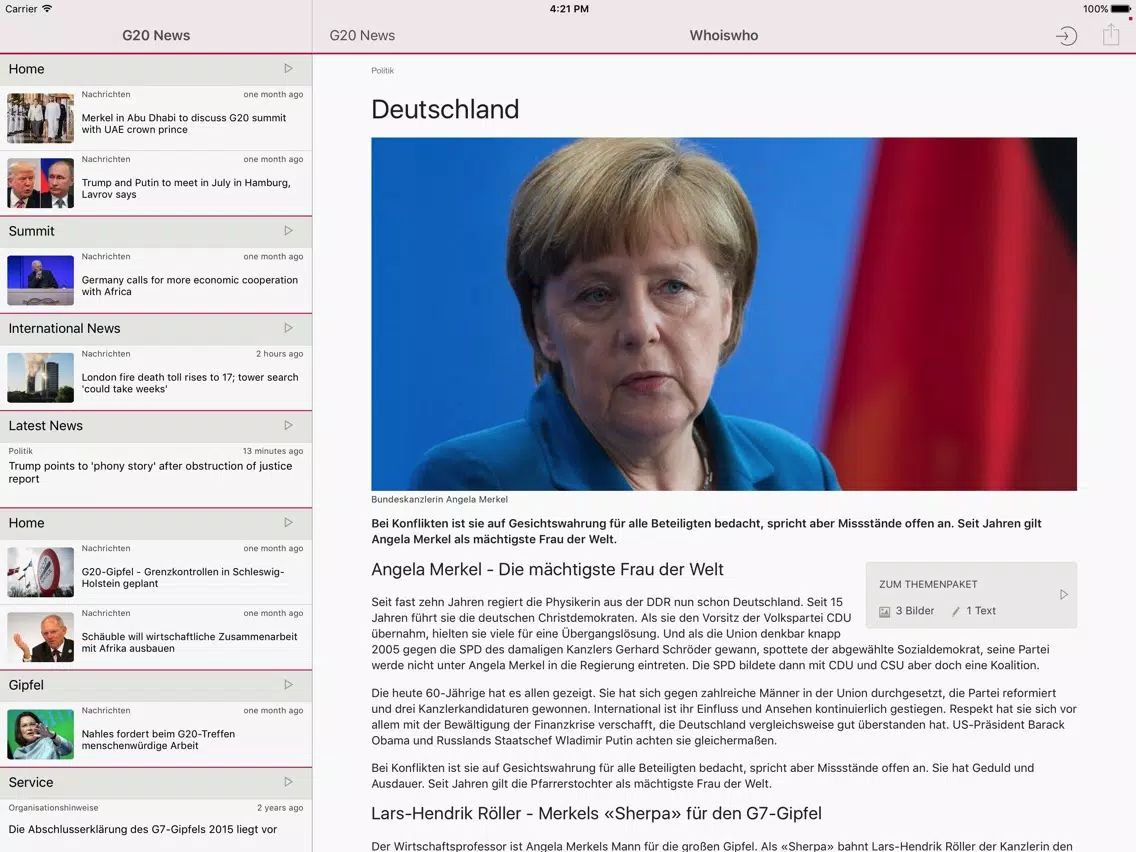This screenshot has height=852, width=1136.
Task: Click the '2 hours ago' timestamp
Action: point(280,354)
